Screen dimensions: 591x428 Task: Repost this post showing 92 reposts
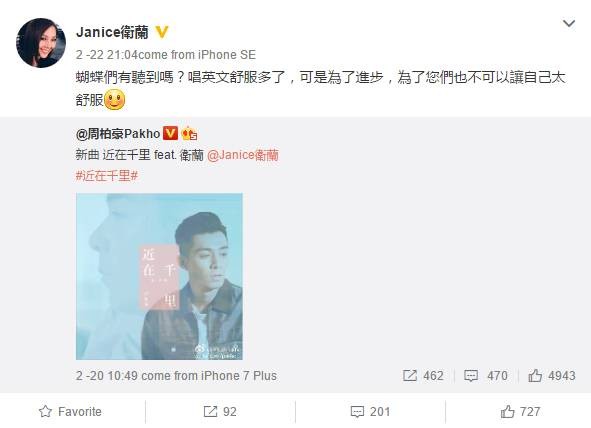pos(220,411)
